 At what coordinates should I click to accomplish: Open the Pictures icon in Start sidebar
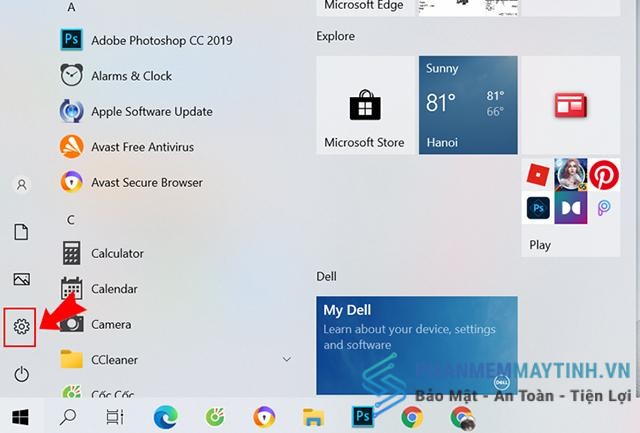[21, 280]
